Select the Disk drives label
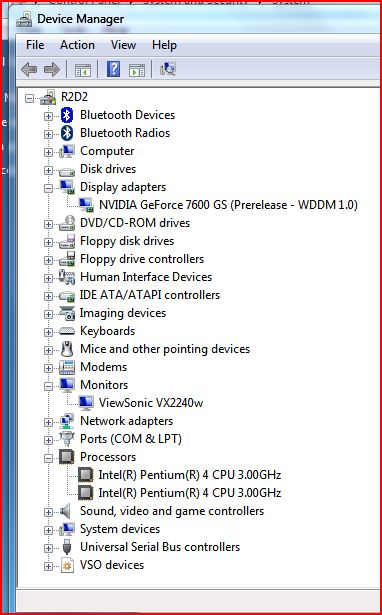382x615 pixels. point(108,169)
